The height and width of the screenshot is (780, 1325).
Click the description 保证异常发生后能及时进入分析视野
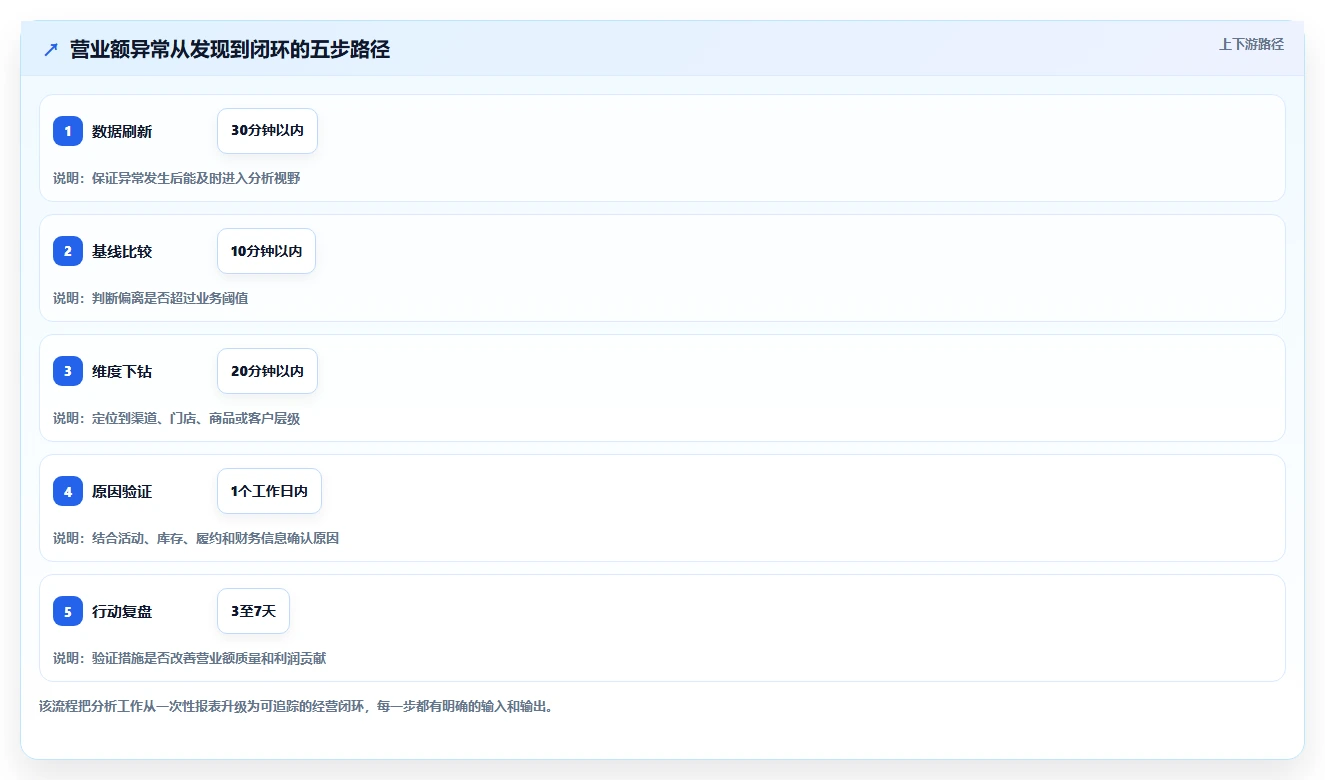pyautogui.click(x=196, y=178)
